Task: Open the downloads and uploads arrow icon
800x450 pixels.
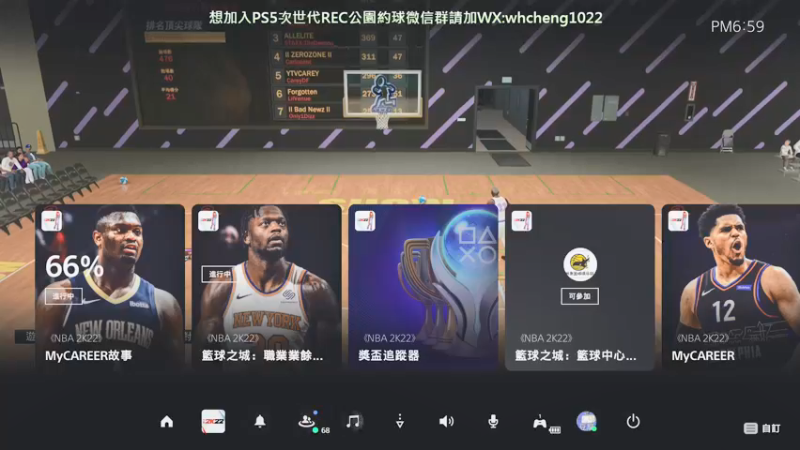Action: (400, 421)
